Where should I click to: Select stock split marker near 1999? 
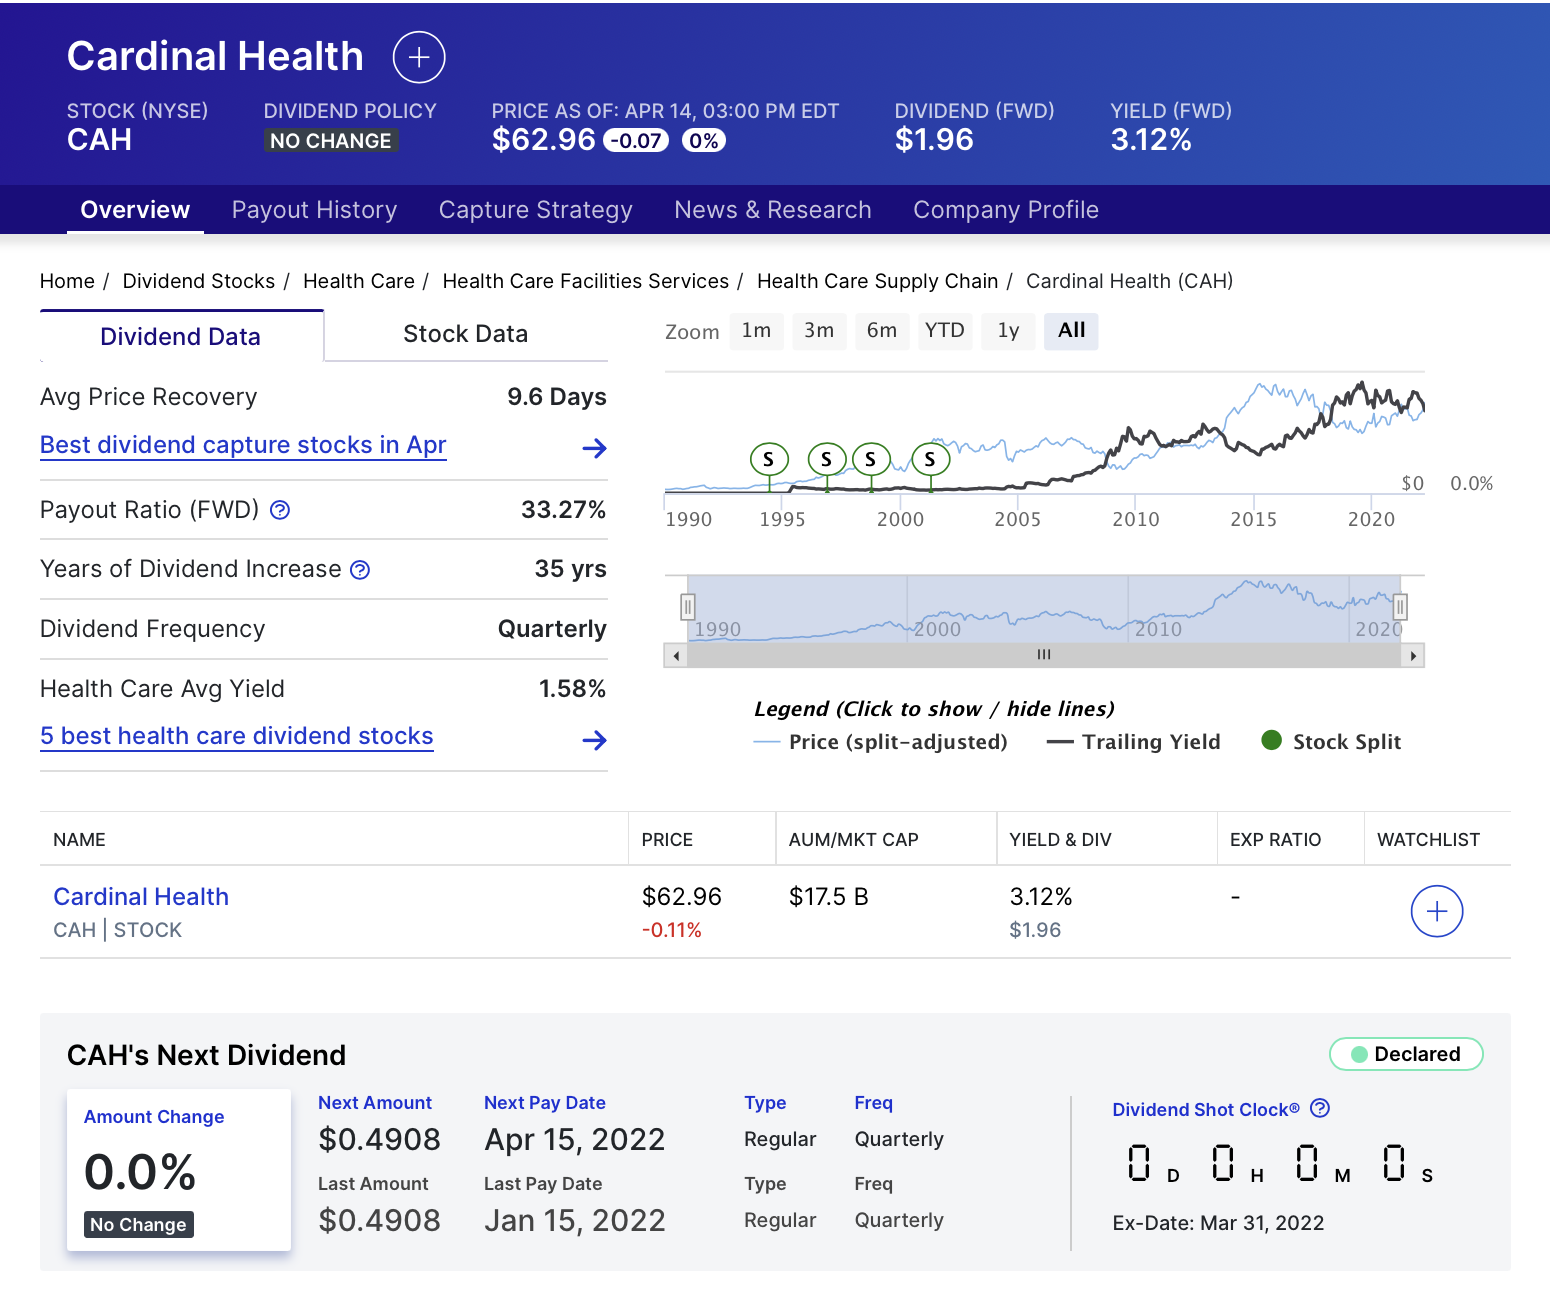click(x=871, y=459)
